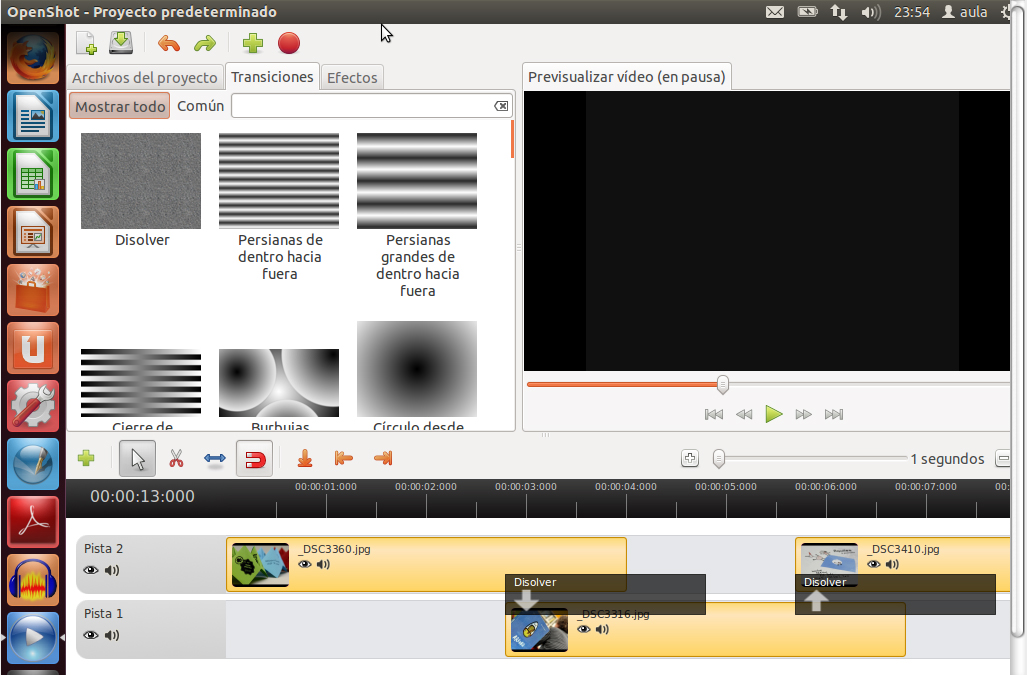This screenshot has height=675, width=1027.
Task: Click the save project icon
Action: click(121, 43)
